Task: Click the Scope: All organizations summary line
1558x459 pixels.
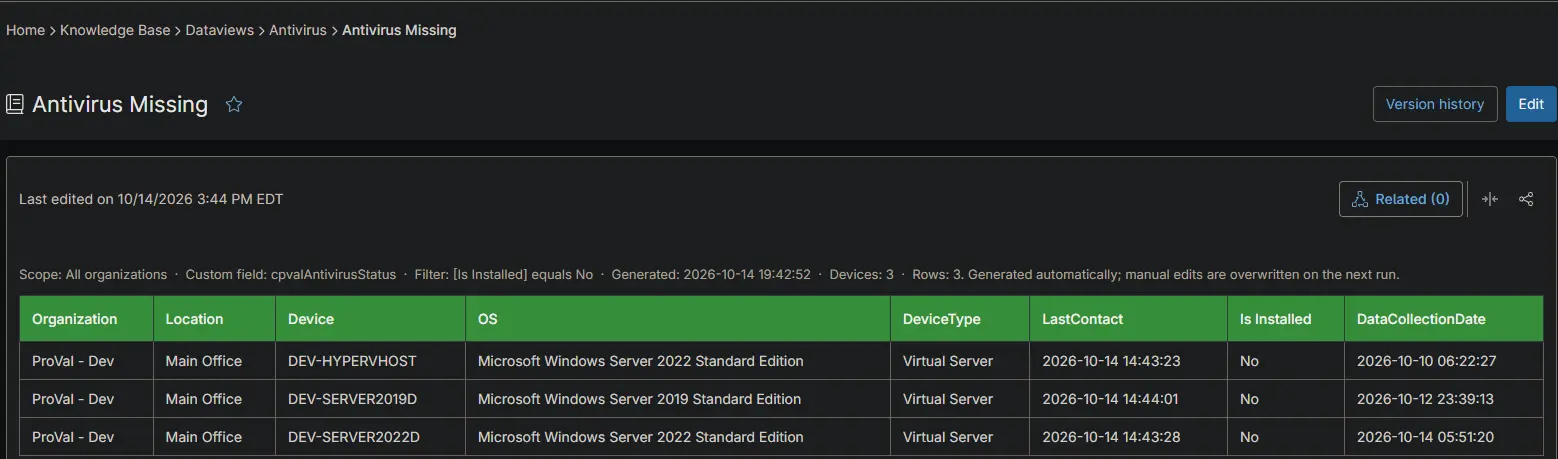Action: (709, 274)
